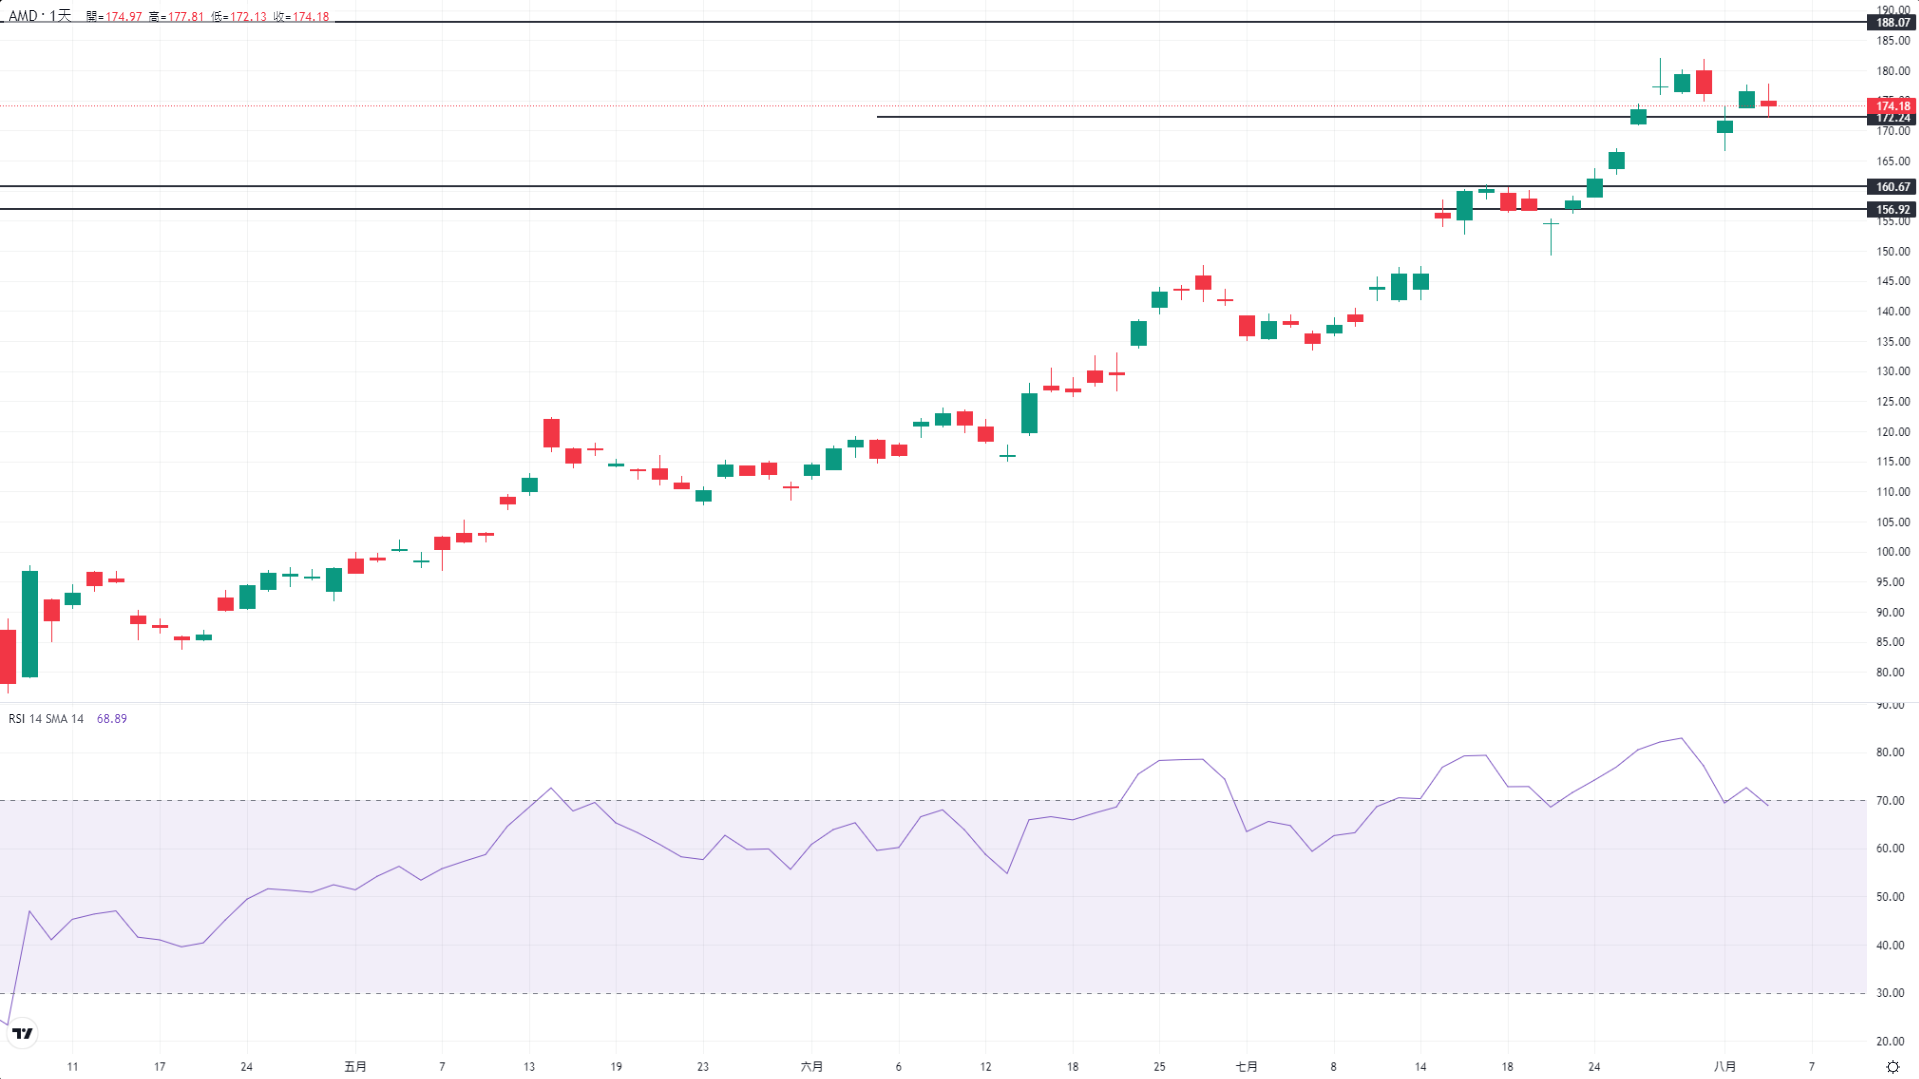Select the tall green candle at far left
The height and width of the screenshot is (1079, 1919).
coord(30,624)
